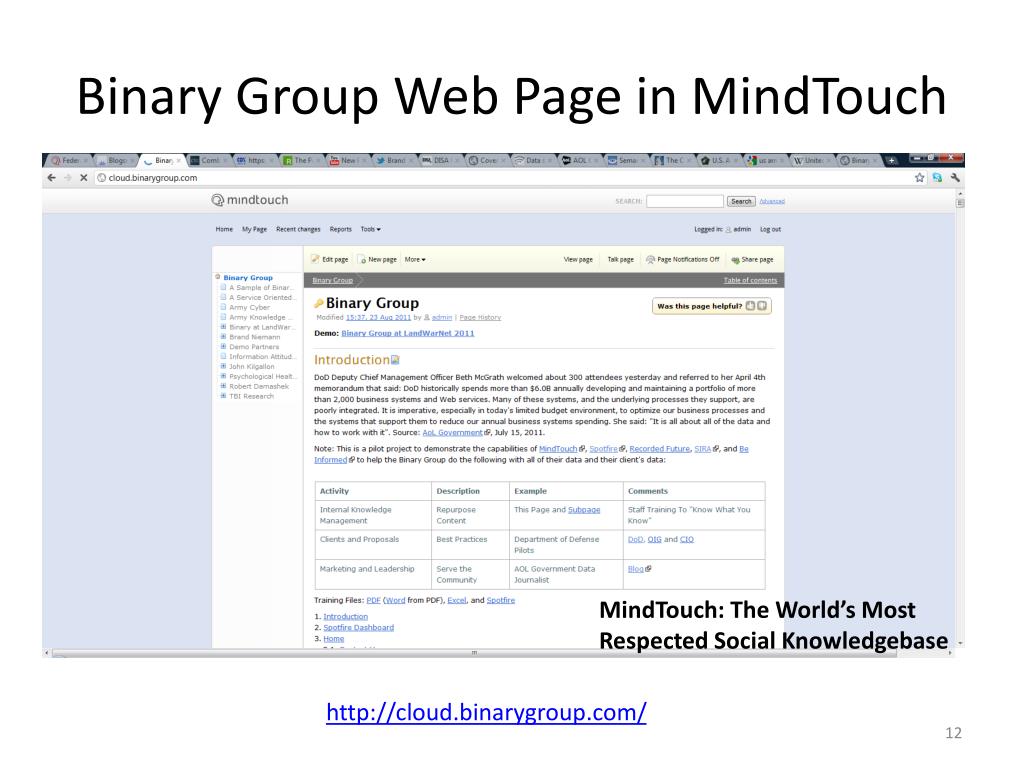Image resolution: width=1024 pixels, height=768 pixels.
Task: Click the browser forward arrow
Action: 67,178
